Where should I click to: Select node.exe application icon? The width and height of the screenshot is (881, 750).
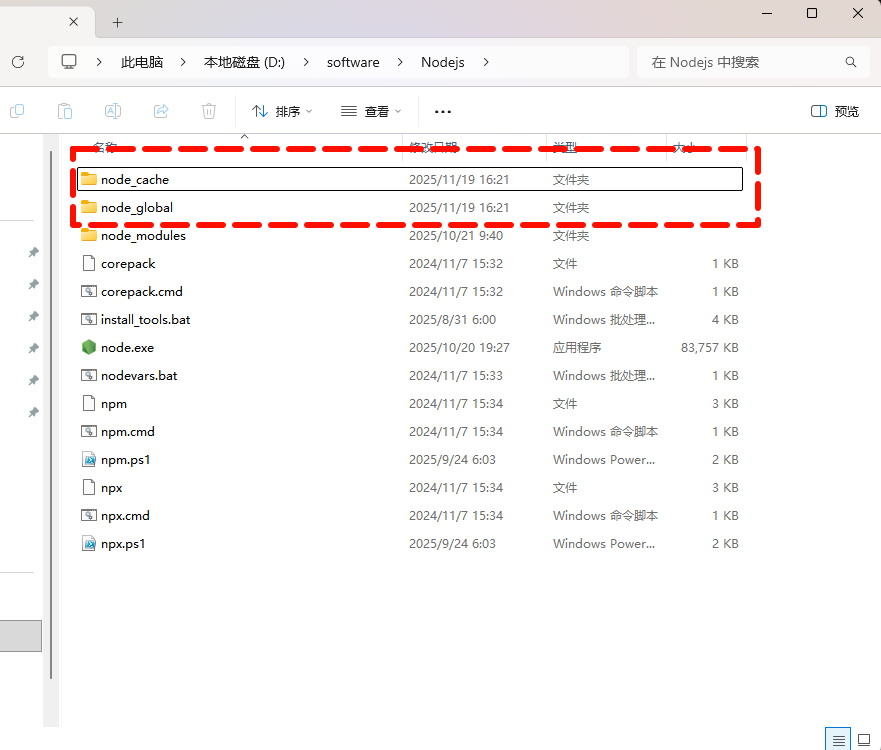[x=89, y=347]
